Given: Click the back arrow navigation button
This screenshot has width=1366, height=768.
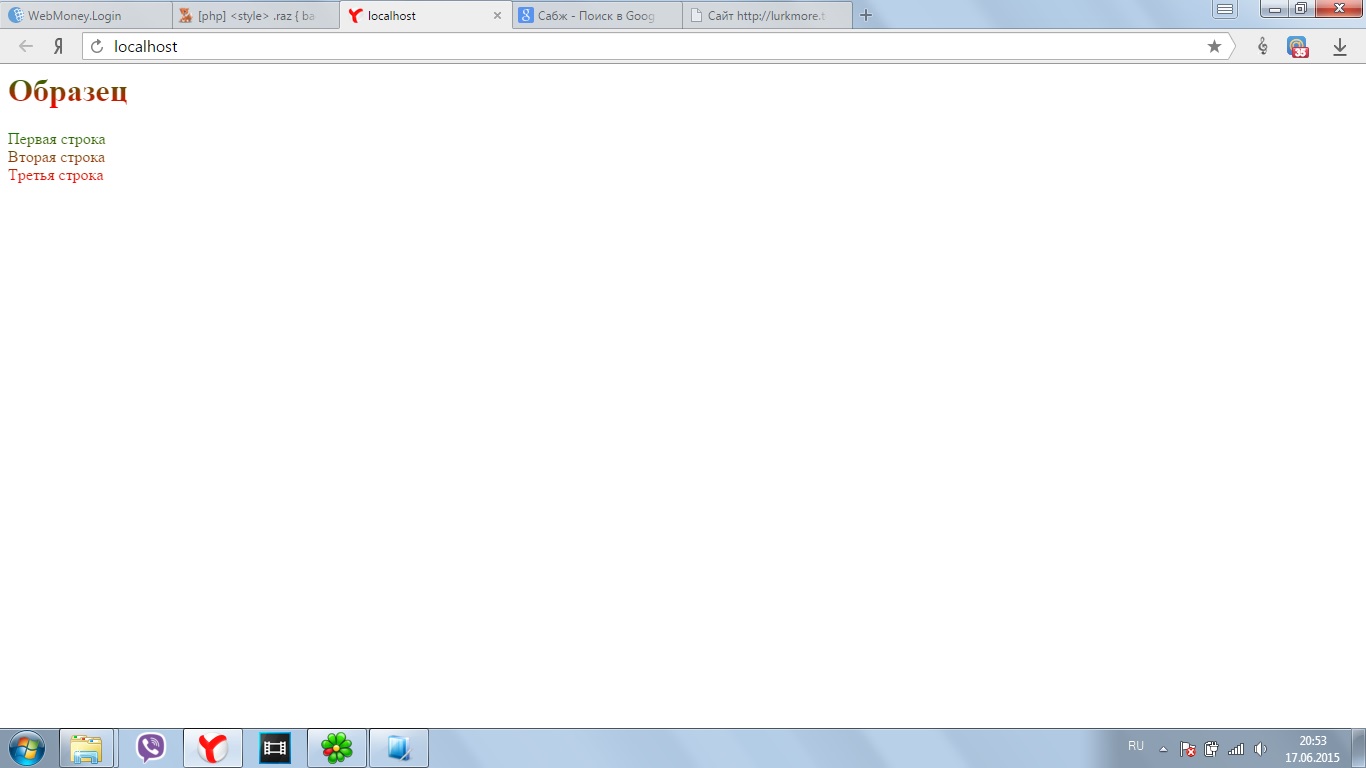Looking at the screenshot, I should coord(26,46).
